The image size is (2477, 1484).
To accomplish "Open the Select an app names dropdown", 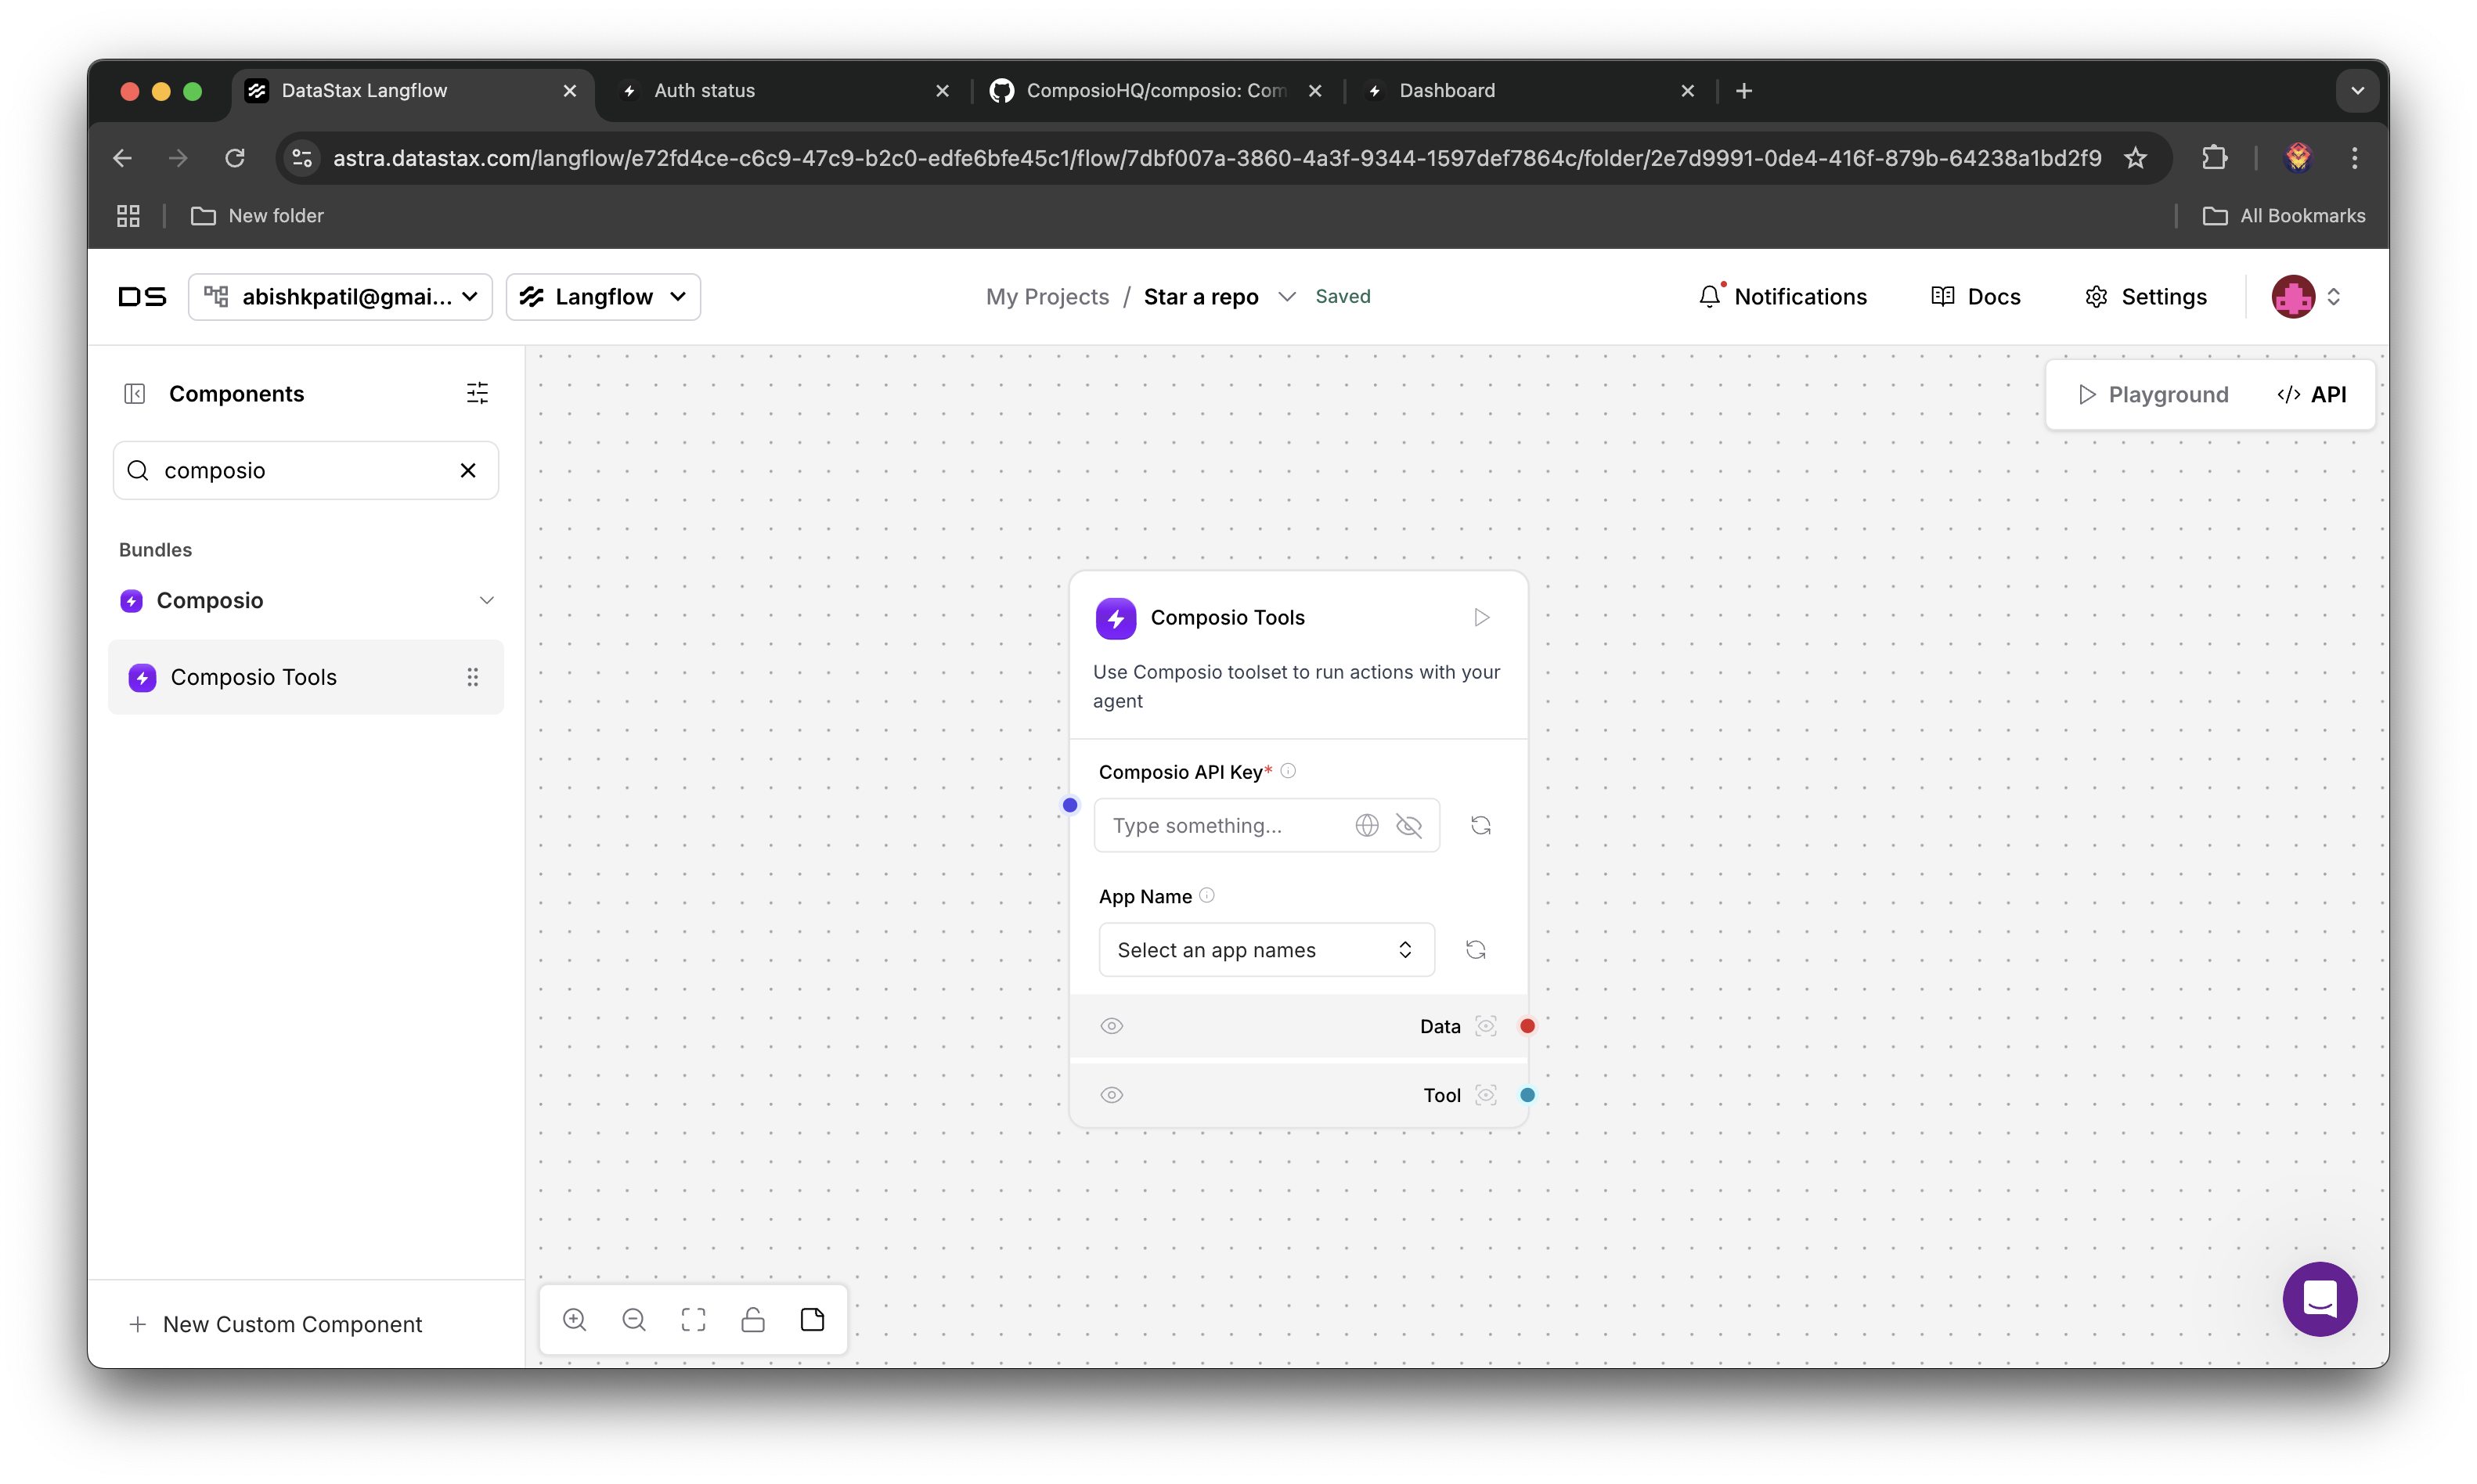I will pos(1266,950).
